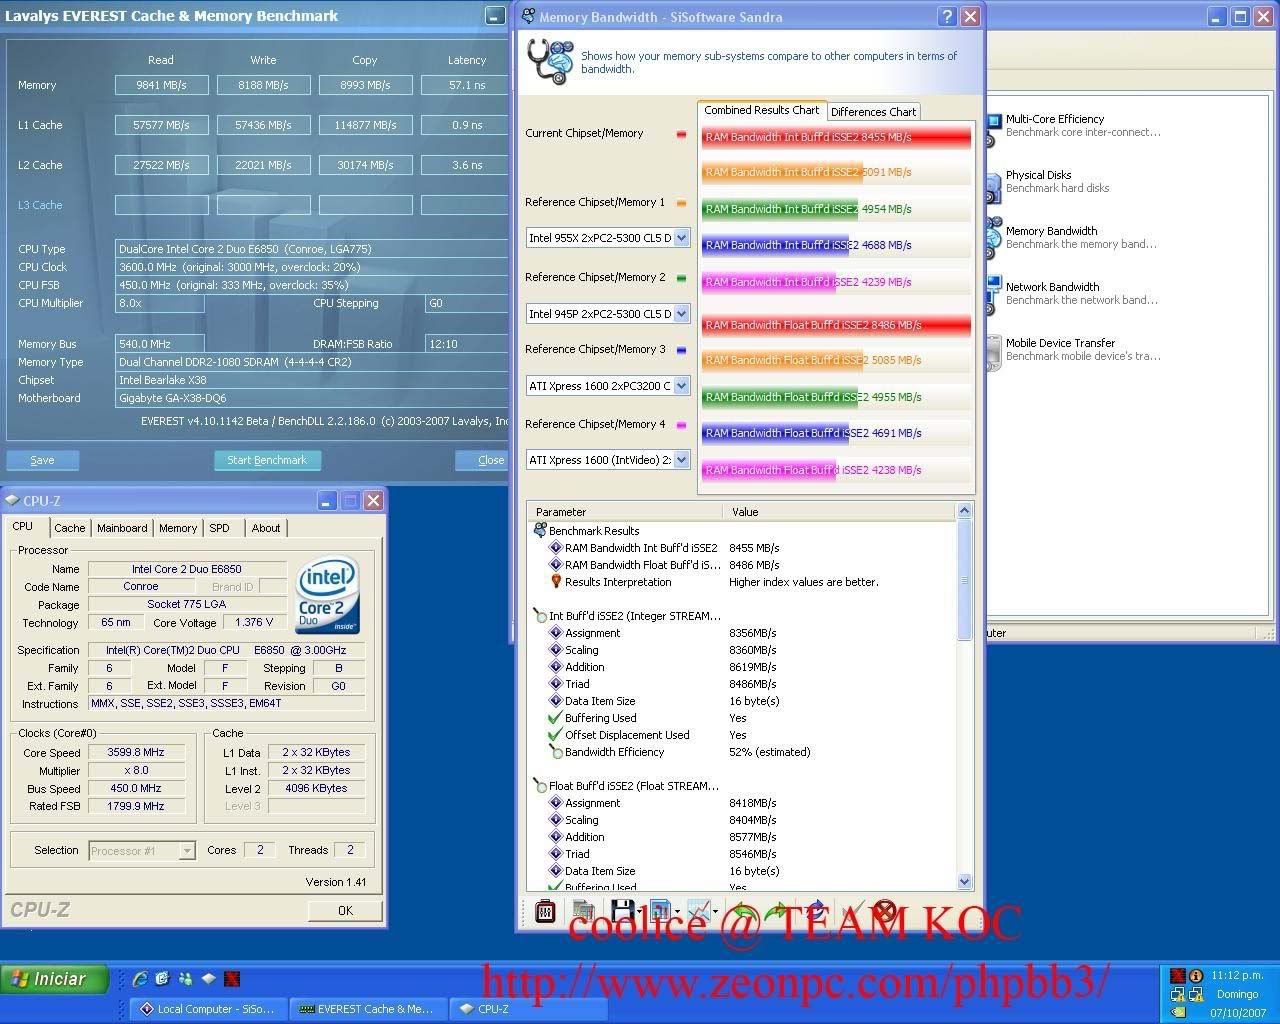Open the Mobile Device Transfer benchmark icon

click(993, 351)
